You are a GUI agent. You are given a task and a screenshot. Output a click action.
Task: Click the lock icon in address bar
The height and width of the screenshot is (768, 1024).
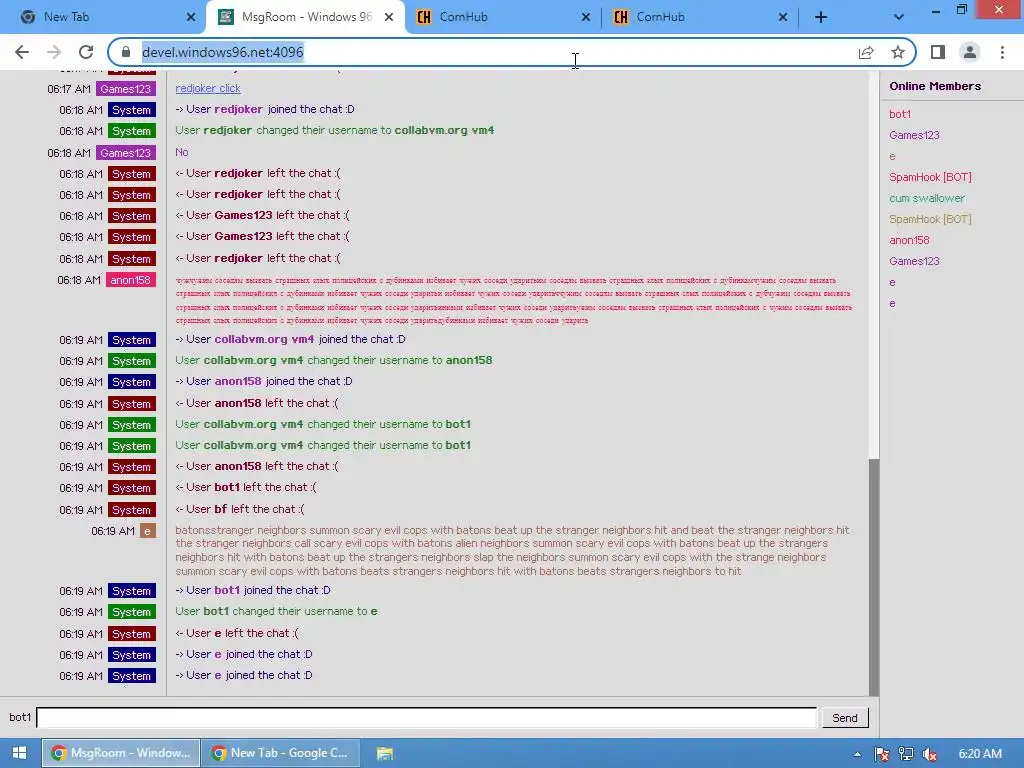[126, 52]
